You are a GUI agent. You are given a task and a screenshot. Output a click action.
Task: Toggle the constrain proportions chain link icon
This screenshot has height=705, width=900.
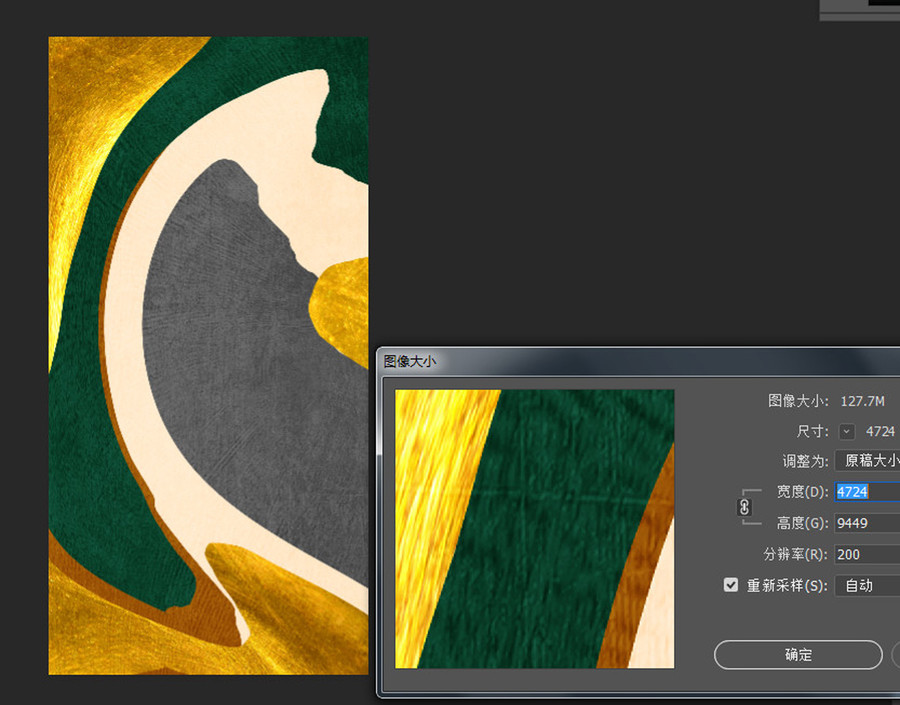[744, 508]
